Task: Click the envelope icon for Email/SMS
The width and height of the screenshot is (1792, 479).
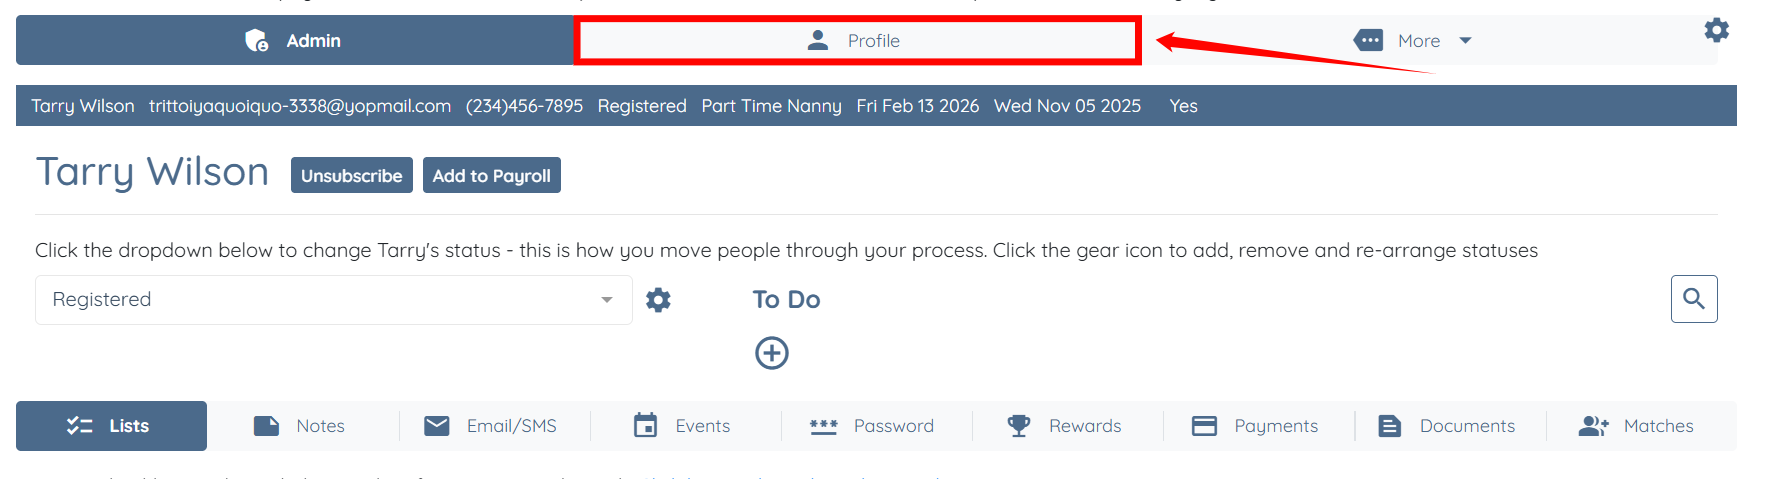Action: pyautogui.click(x=437, y=426)
